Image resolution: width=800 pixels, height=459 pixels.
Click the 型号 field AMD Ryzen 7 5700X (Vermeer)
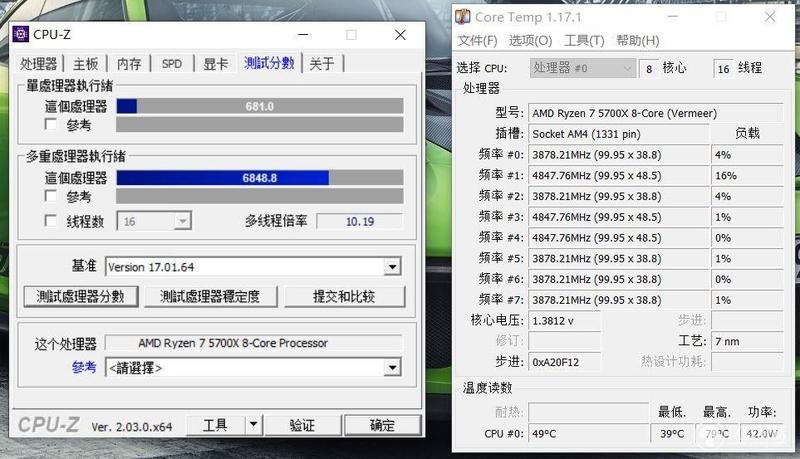coord(656,113)
